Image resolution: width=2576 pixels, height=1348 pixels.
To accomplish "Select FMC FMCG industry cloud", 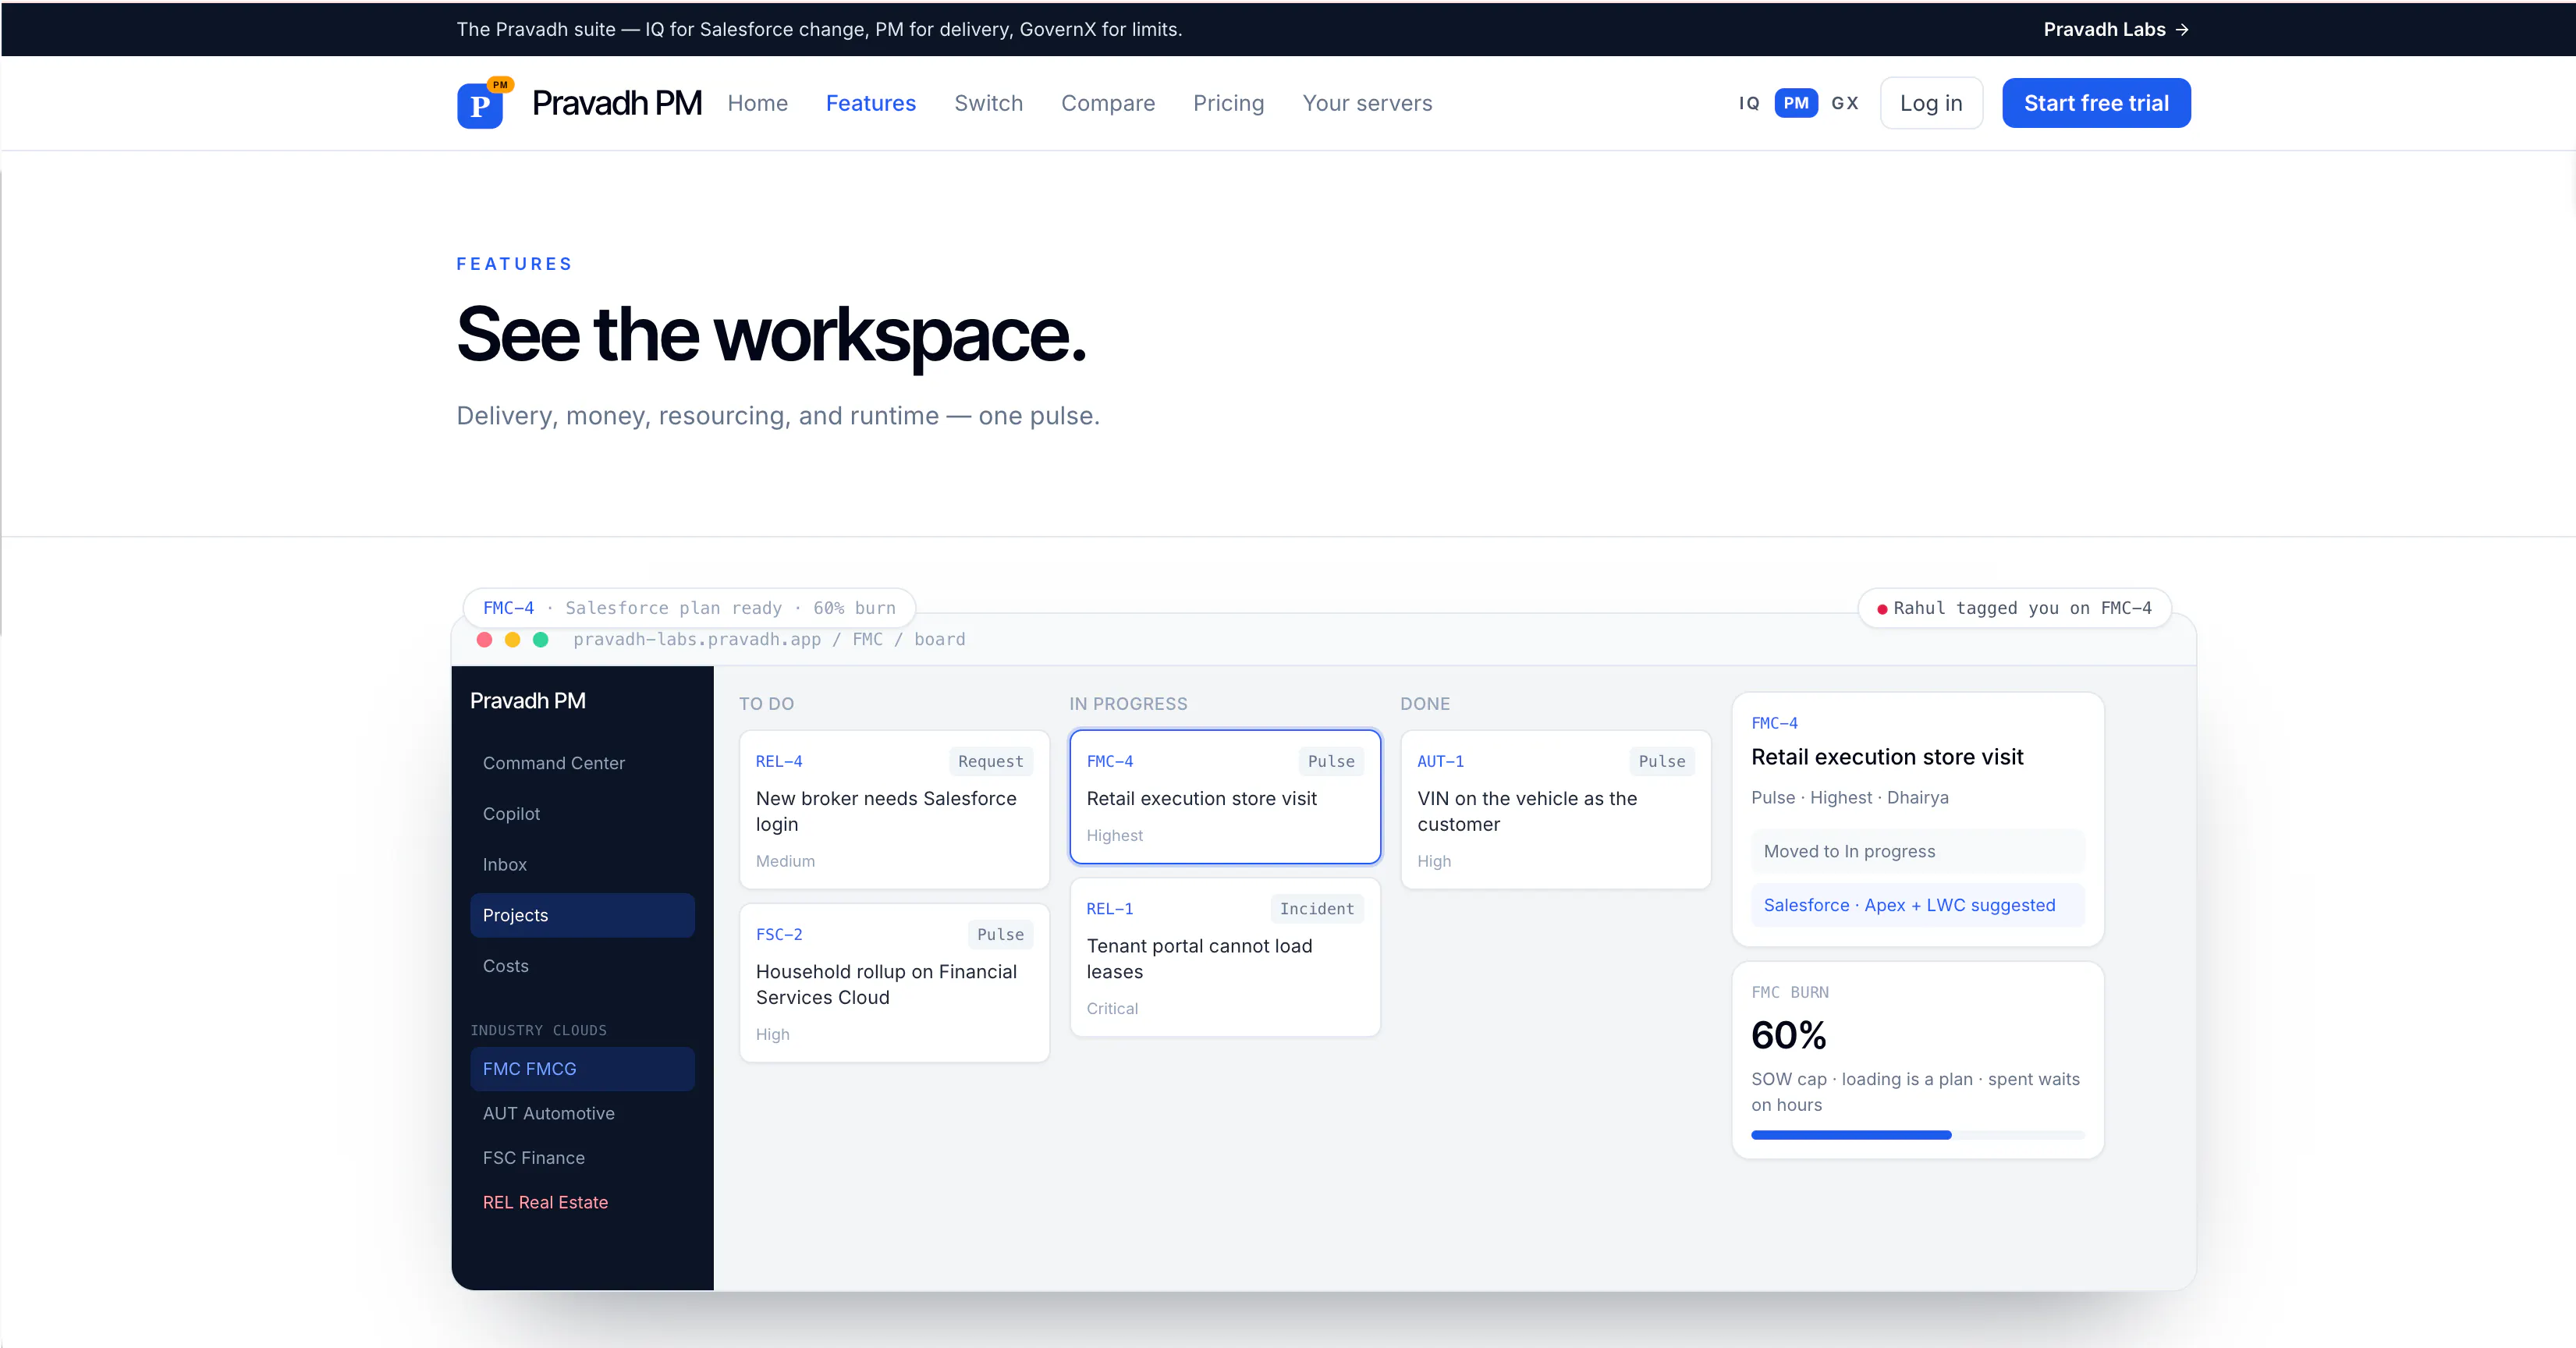I will 582,1069.
